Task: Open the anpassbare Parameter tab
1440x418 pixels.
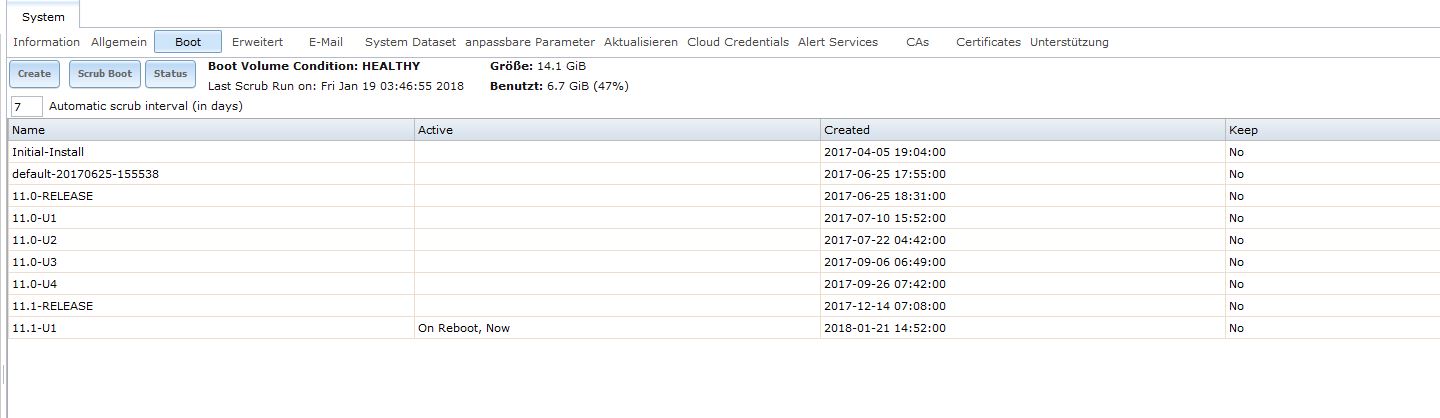Action: [530, 42]
